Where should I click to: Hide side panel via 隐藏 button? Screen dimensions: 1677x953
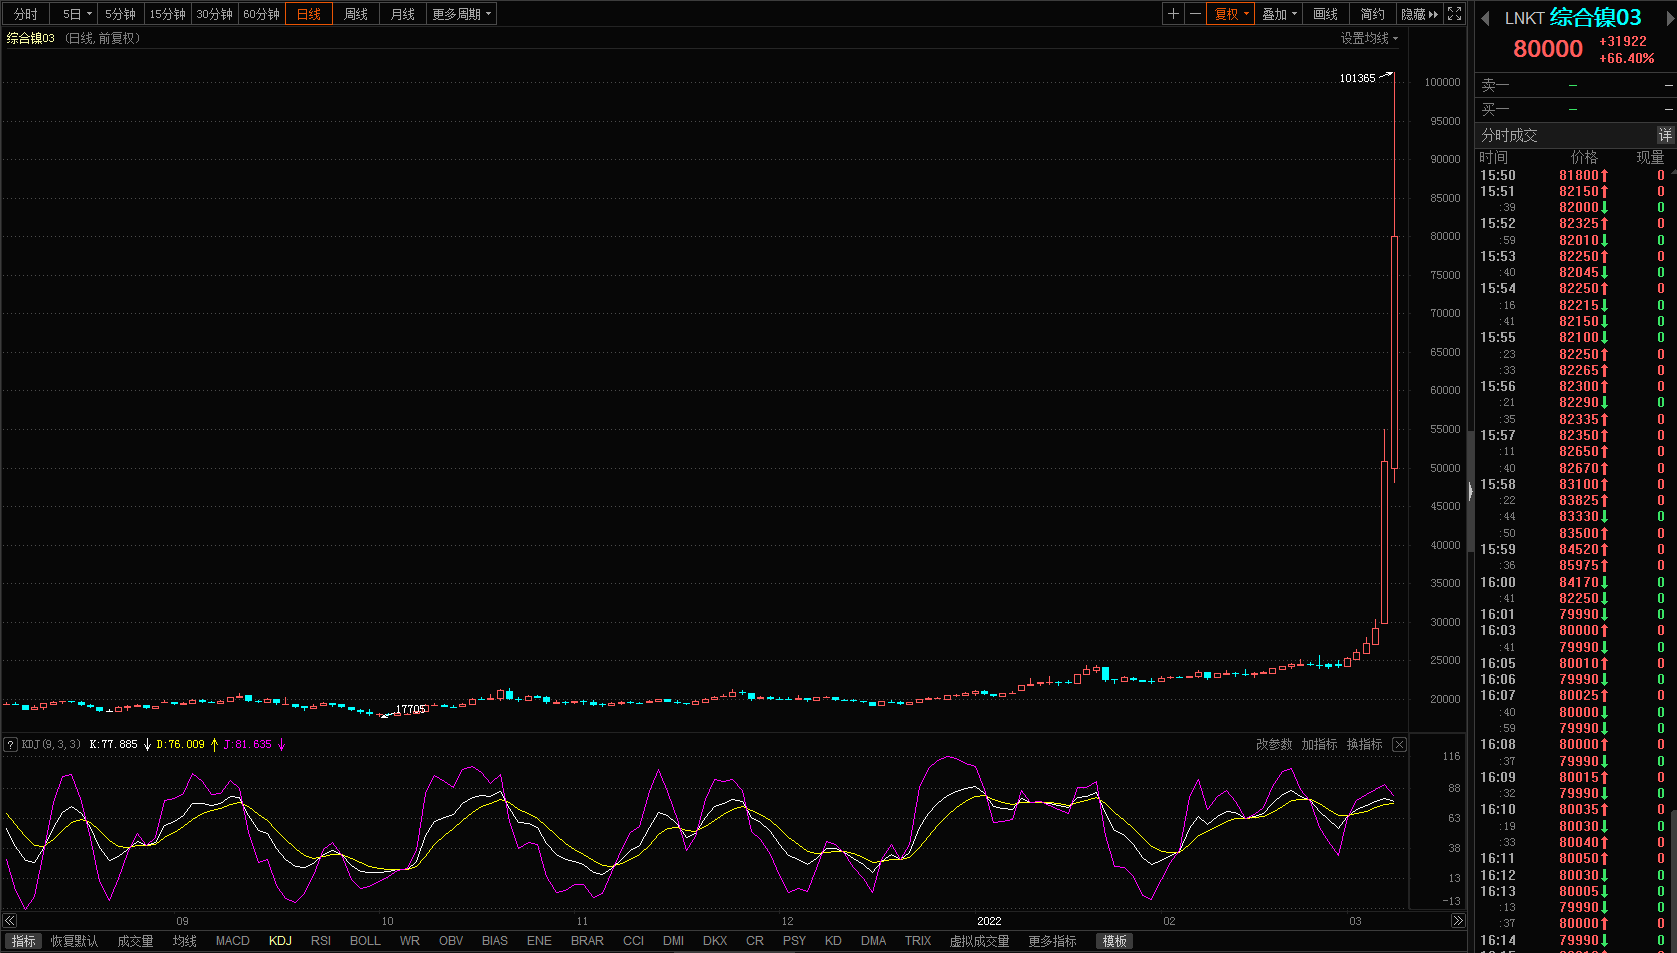click(x=1419, y=14)
